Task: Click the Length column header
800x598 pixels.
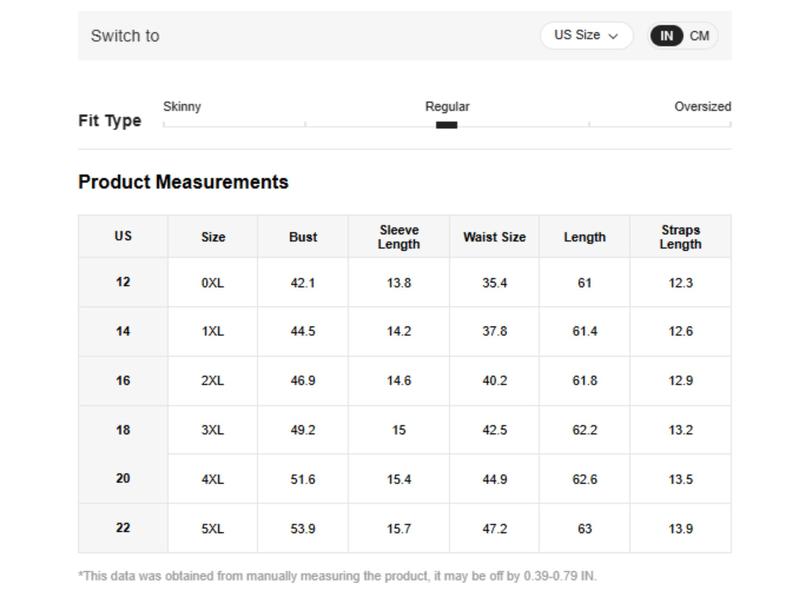Action: [584, 237]
